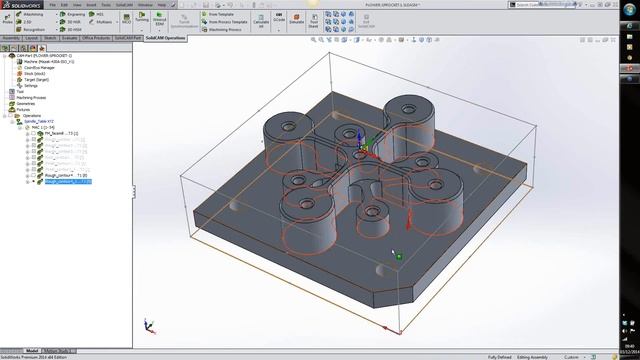640x360 pixels.
Task: Toggle the highlighted Rough_contour operation checkbox
Action: 33,181
